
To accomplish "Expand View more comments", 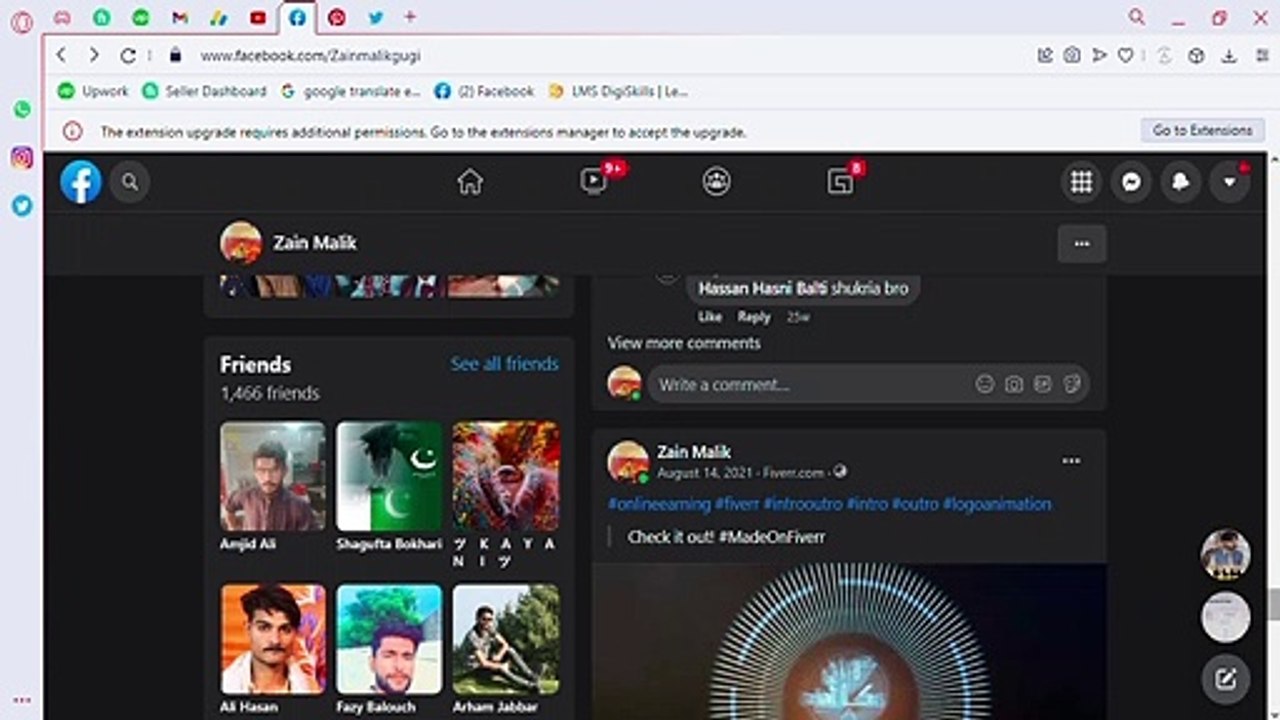I will pyautogui.click(x=684, y=343).
